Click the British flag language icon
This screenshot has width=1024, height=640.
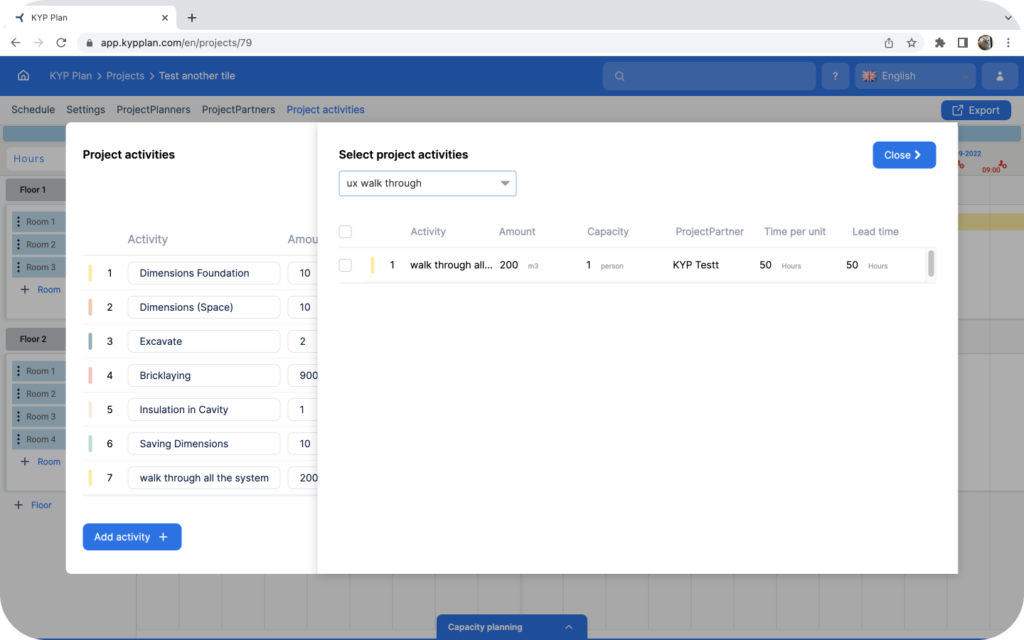tap(869, 75)
